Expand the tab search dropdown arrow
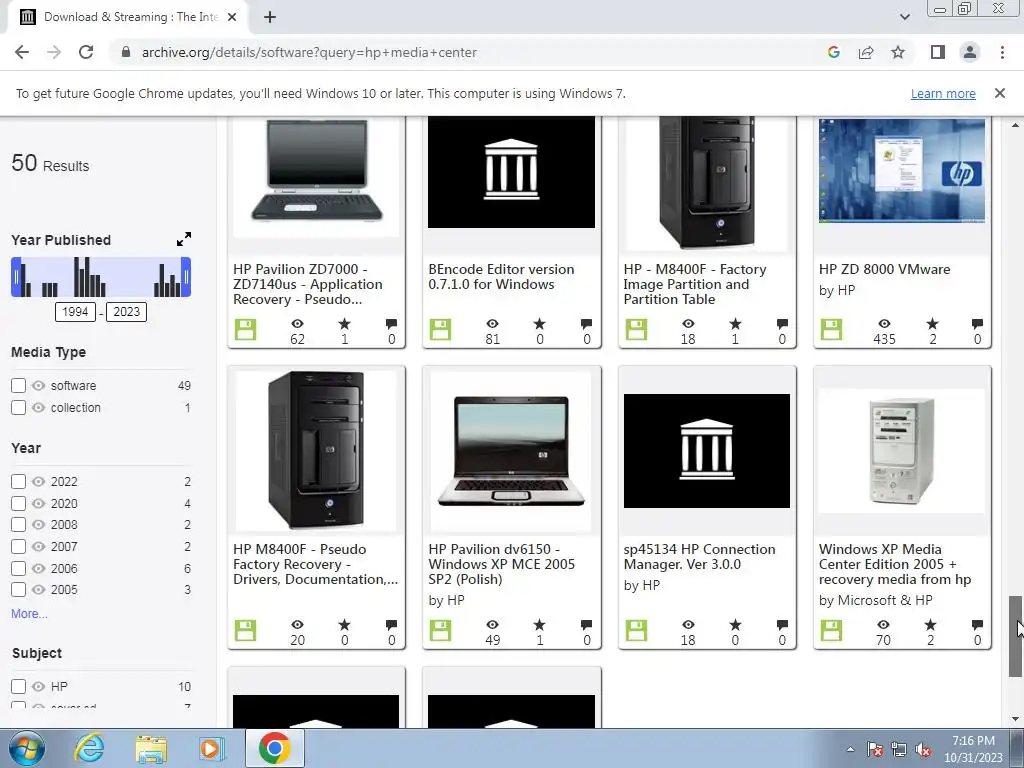1024x768 pixels. pos(904,17)
